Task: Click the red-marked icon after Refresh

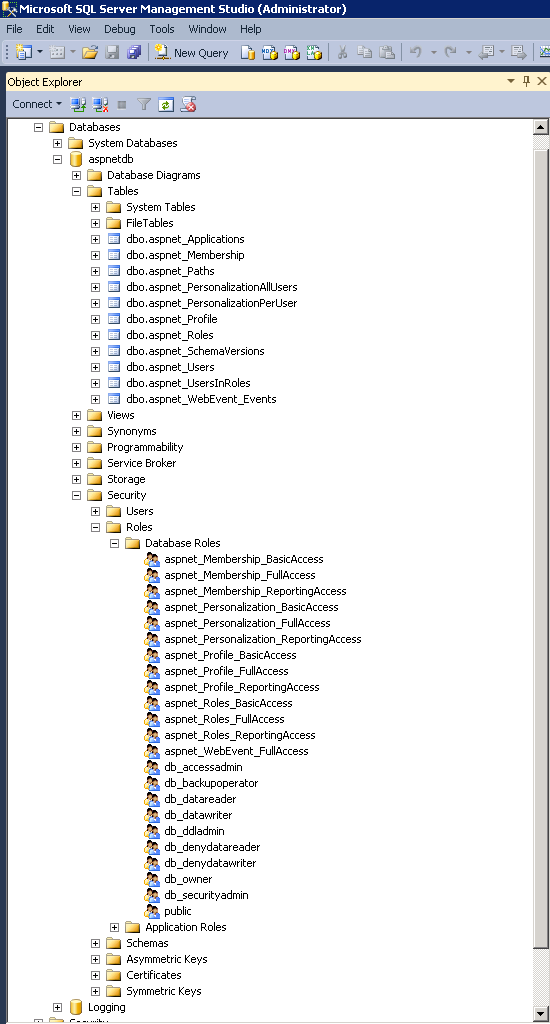Action: [x=188, y=104]
